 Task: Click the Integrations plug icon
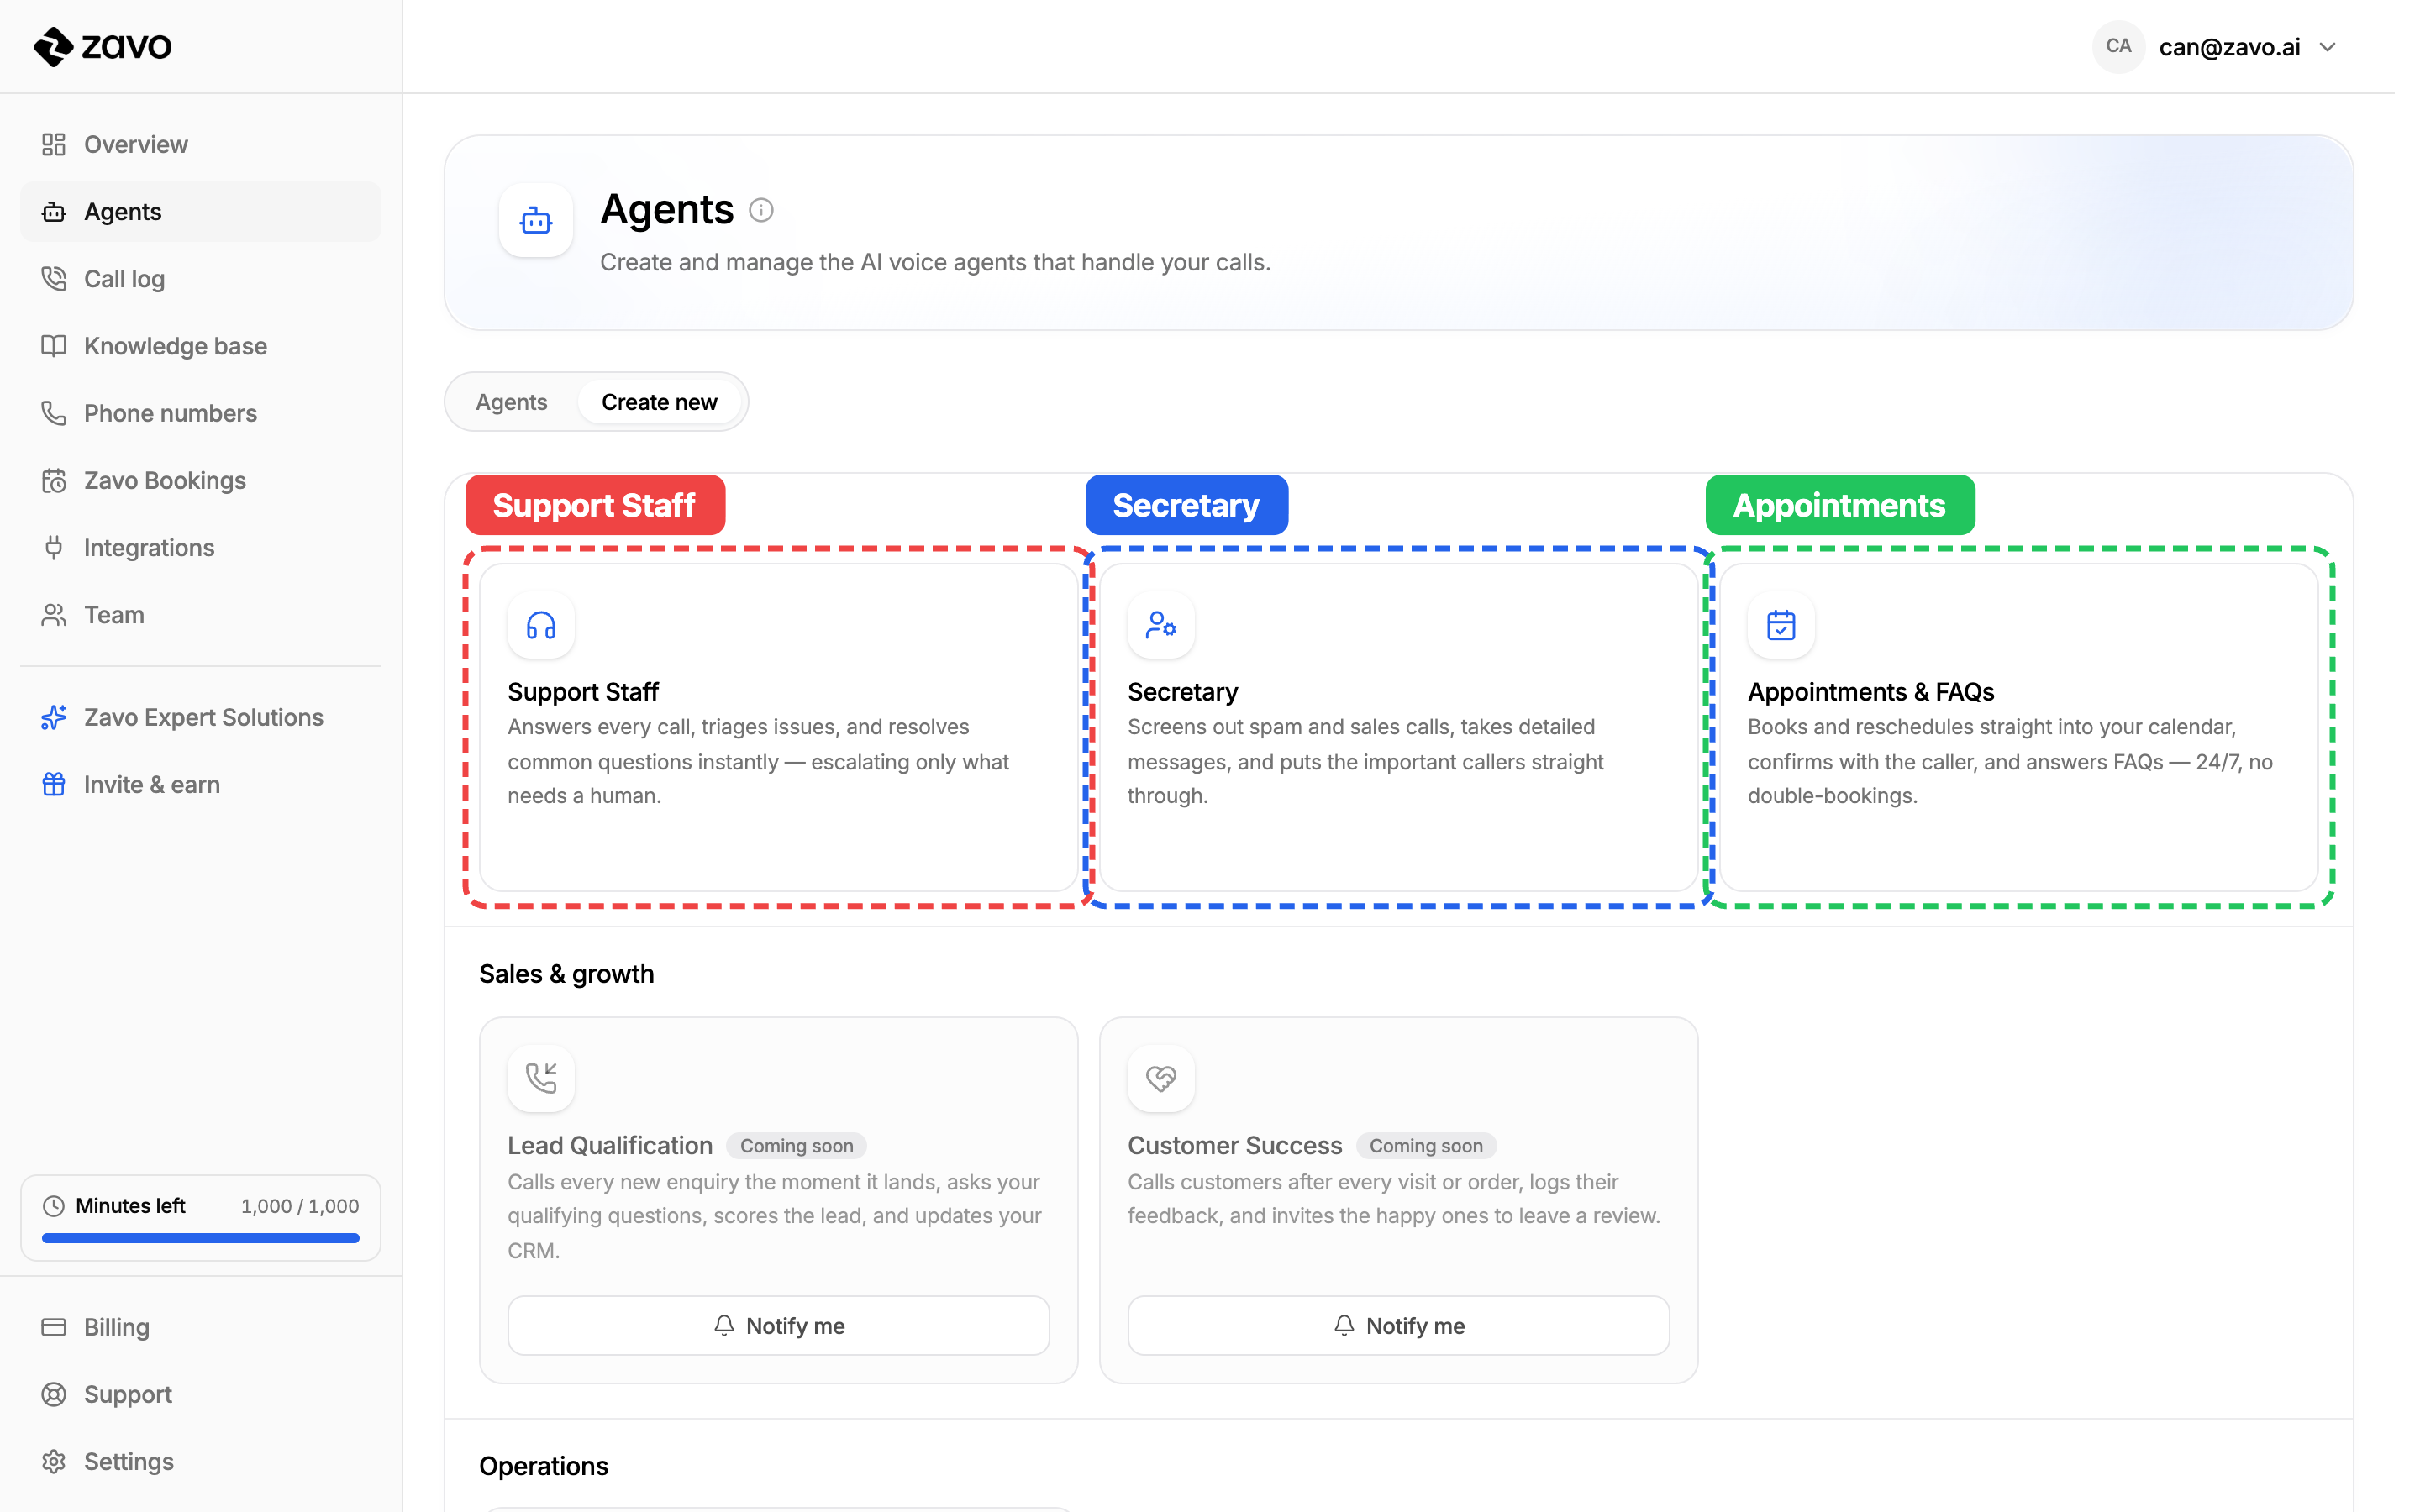point(54,548)
